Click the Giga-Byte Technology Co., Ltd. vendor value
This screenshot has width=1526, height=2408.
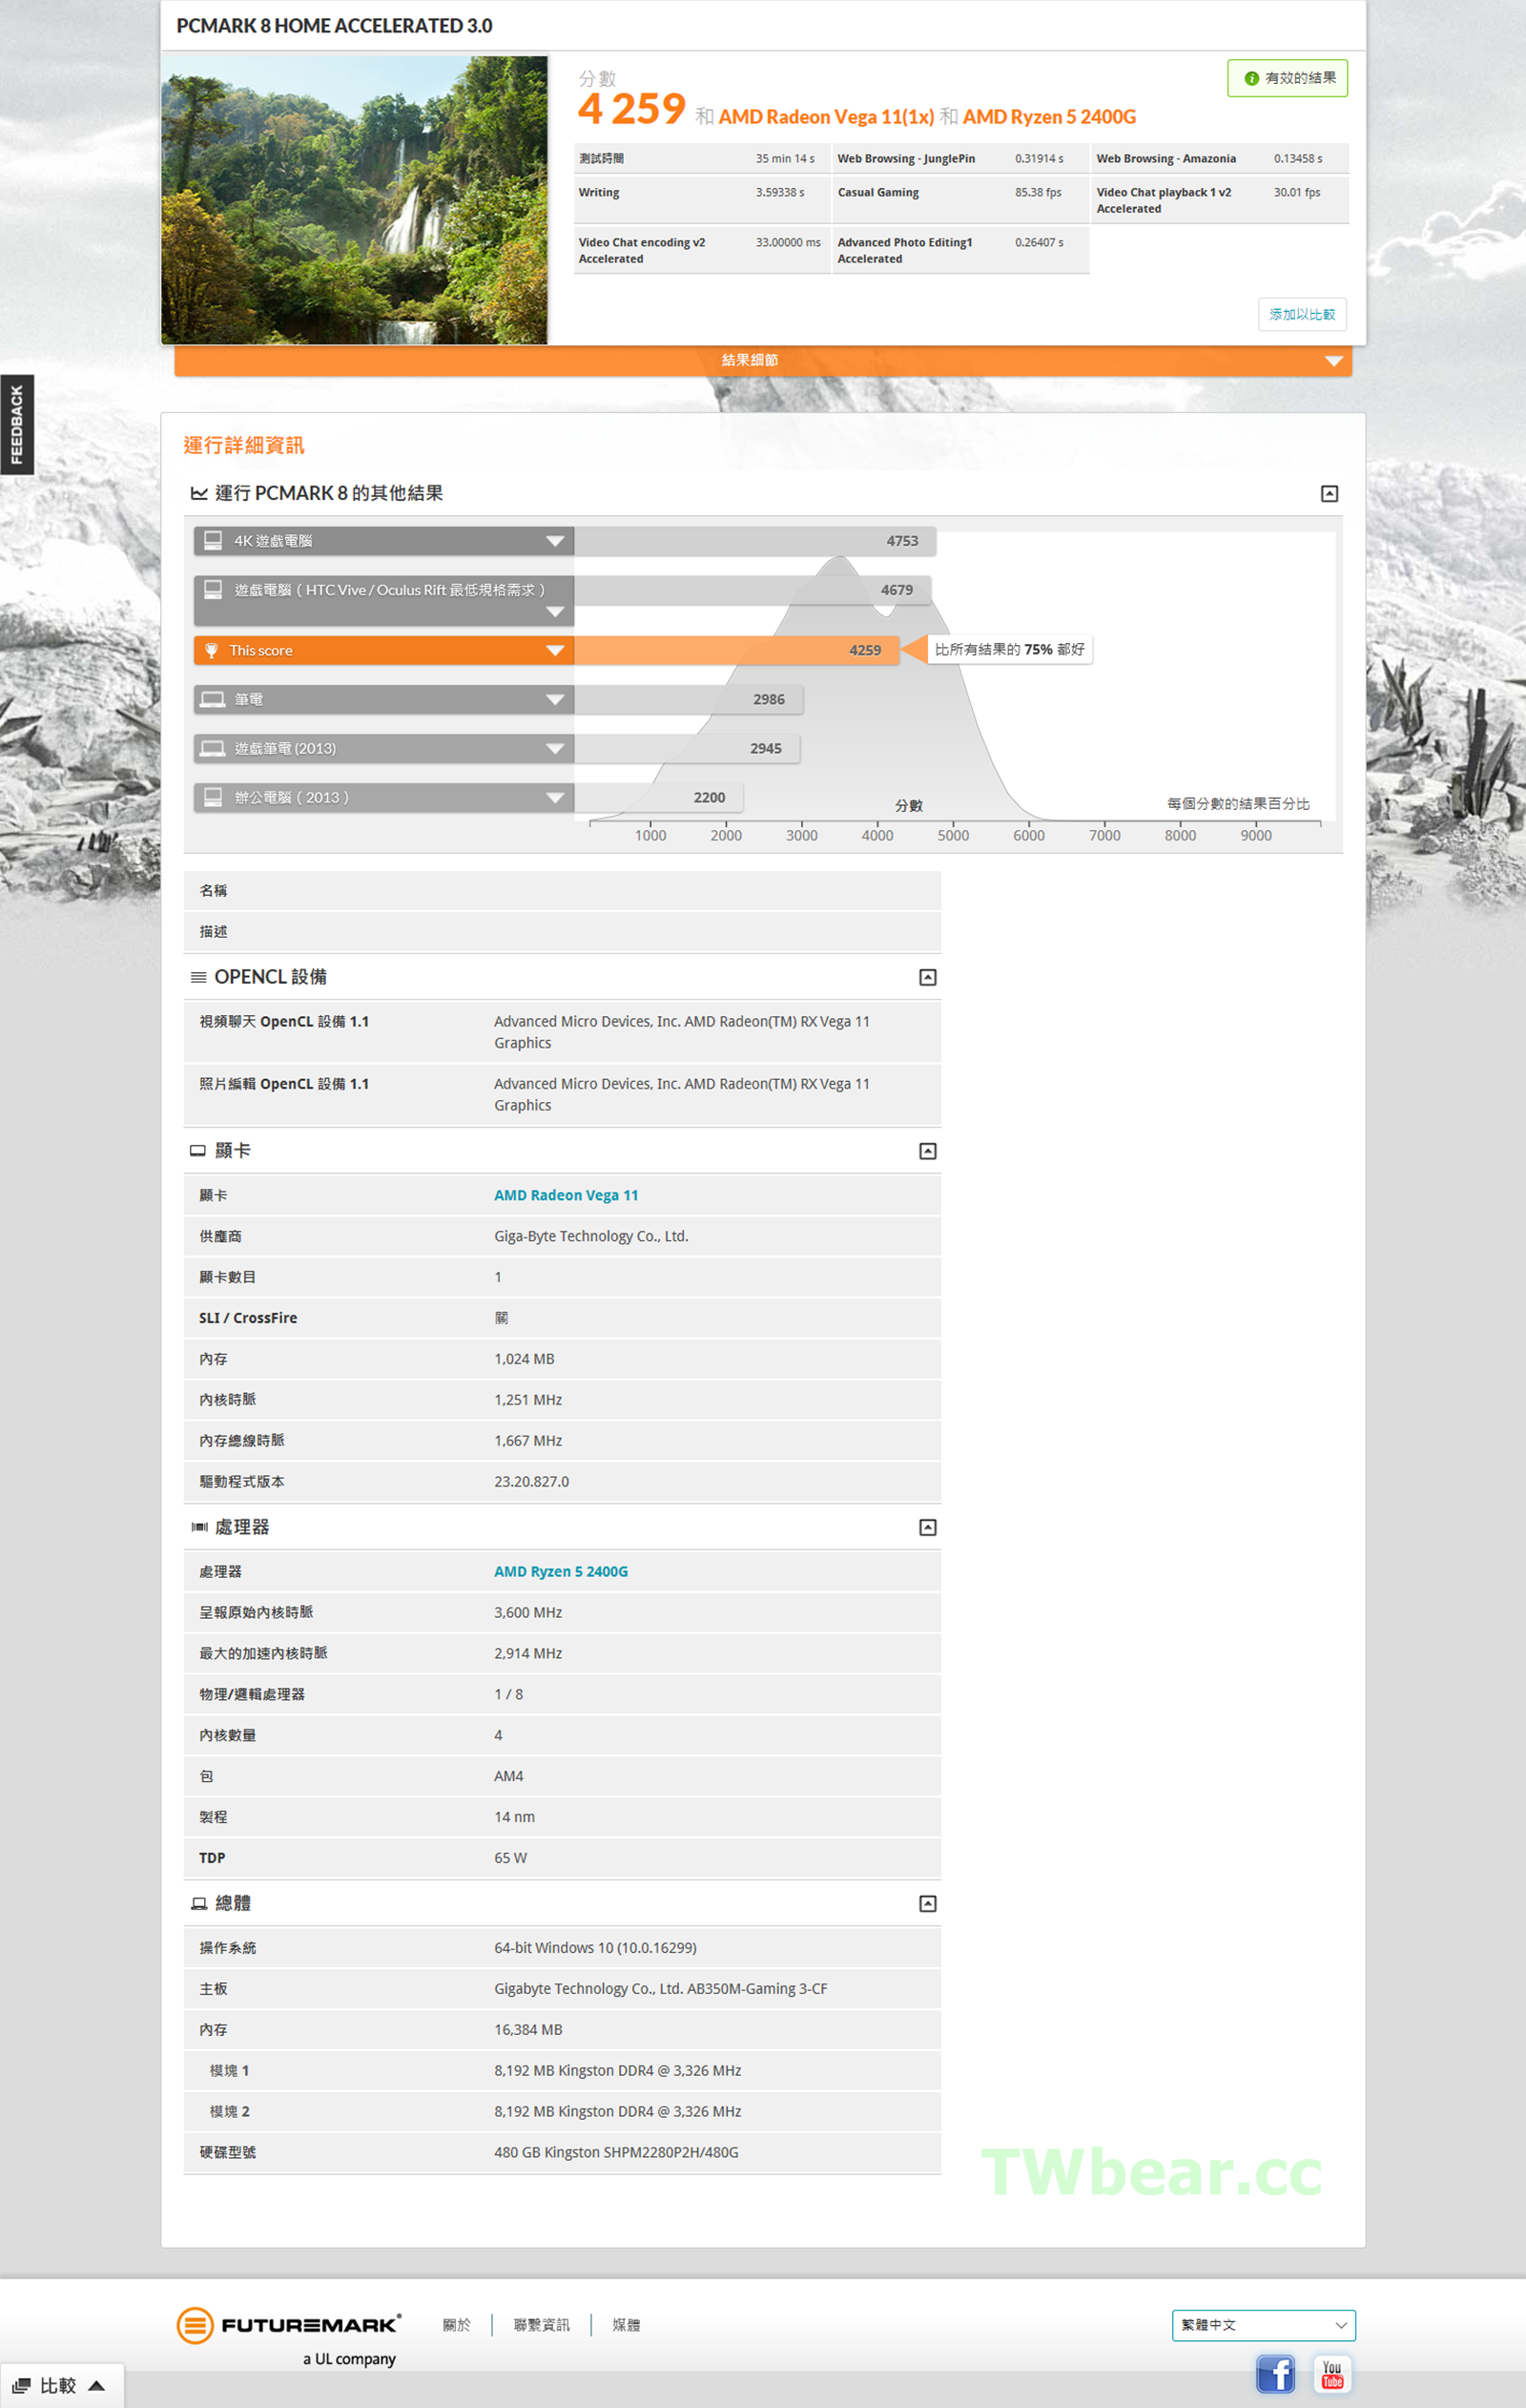click(x=591, y=1236)
